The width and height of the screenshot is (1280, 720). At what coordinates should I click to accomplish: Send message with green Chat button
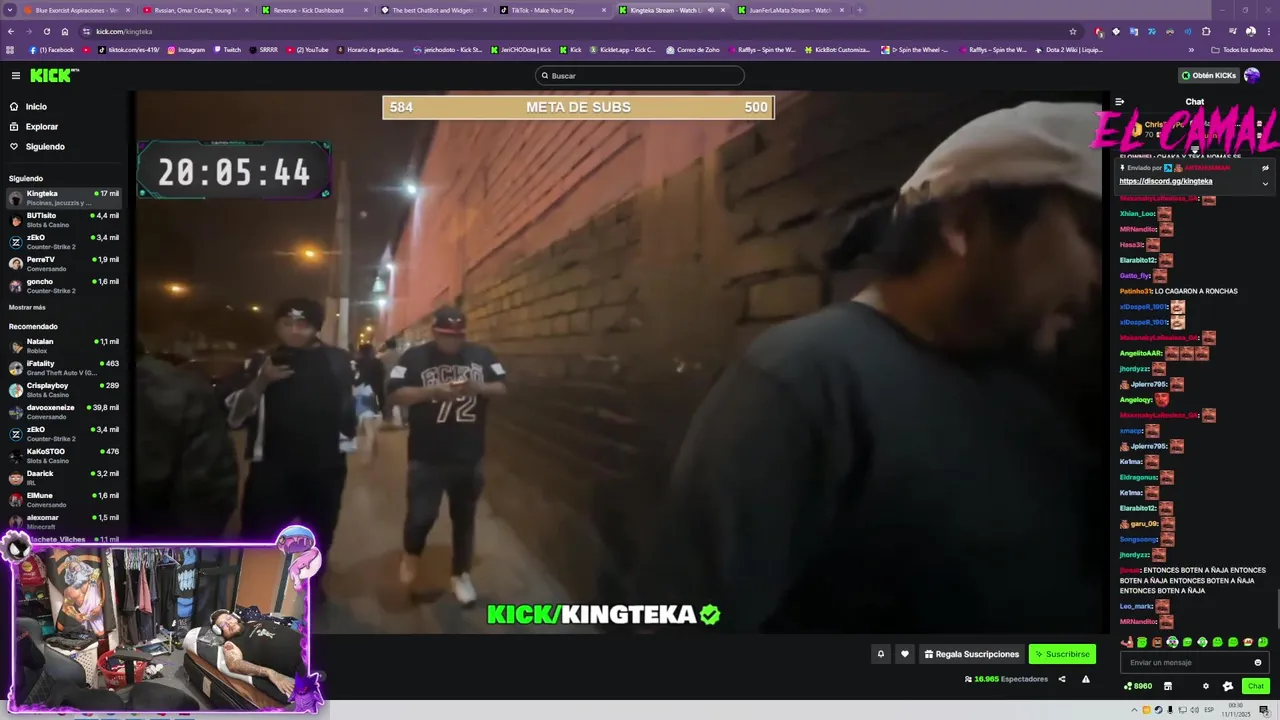[x=1256, y=686]
